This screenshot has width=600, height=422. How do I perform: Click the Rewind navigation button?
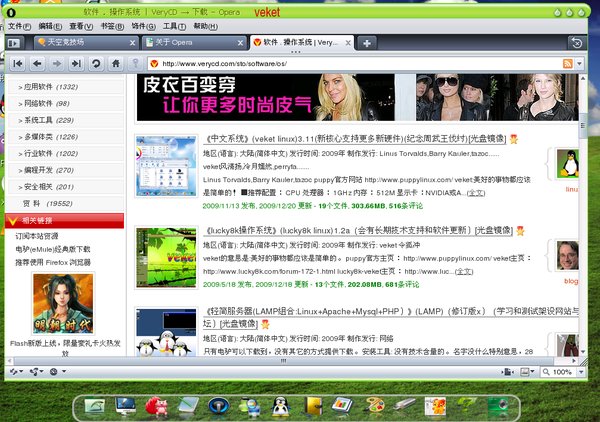17,64
